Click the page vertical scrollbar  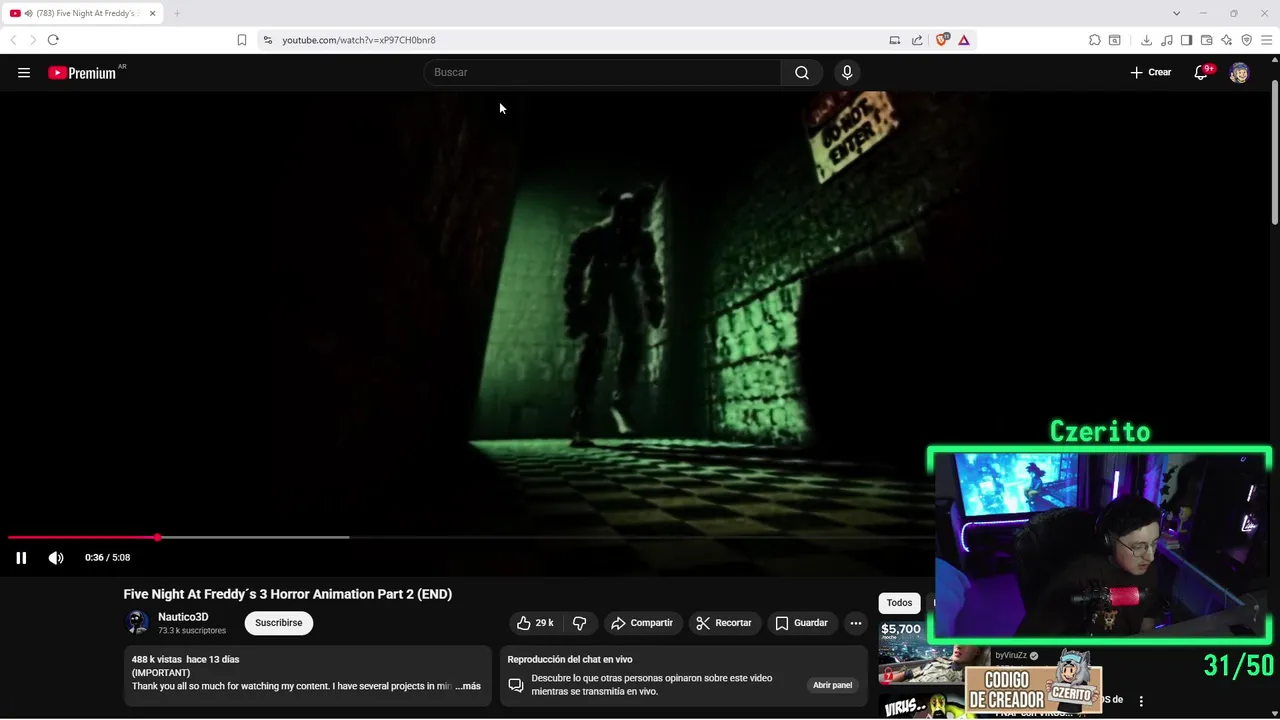tap(1275, 150)
